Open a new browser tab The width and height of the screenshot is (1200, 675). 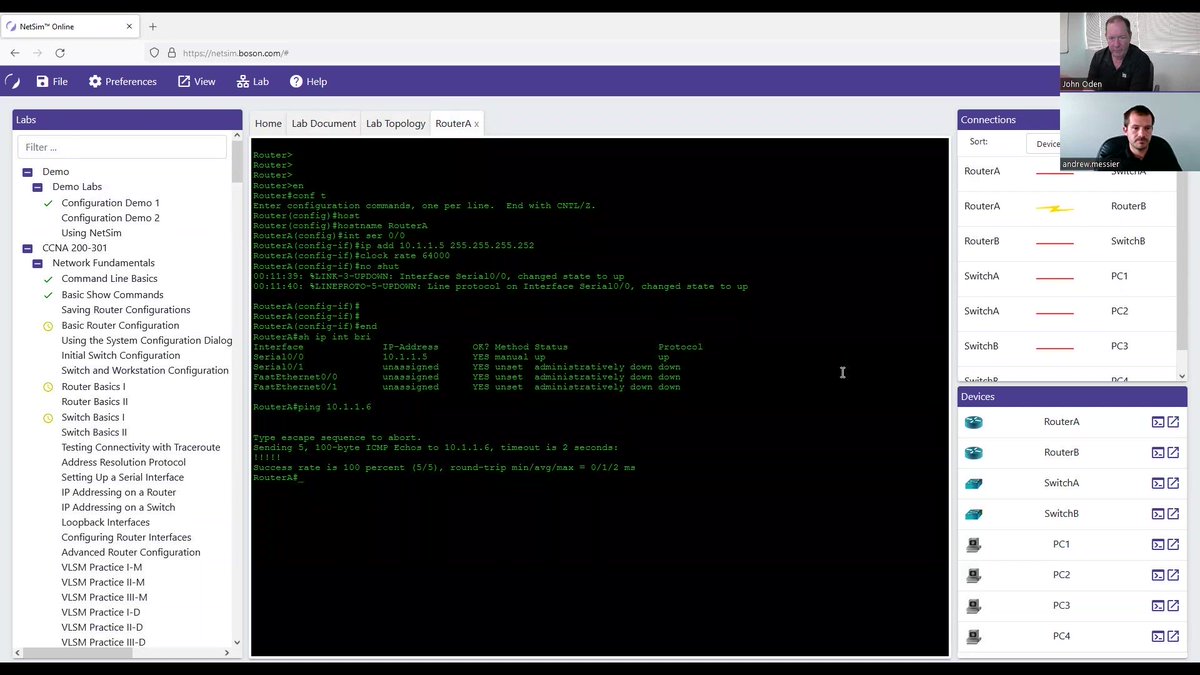(x=153, y=26)
